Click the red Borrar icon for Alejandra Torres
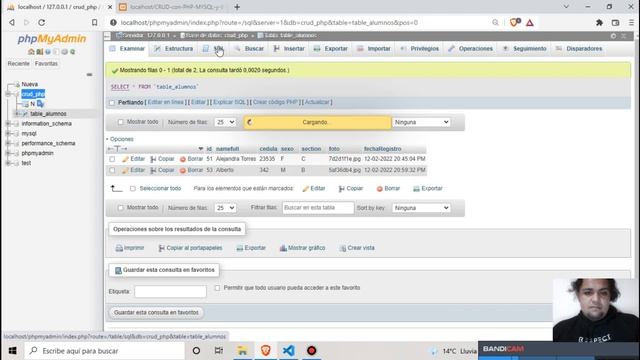 tap(183, 159)
